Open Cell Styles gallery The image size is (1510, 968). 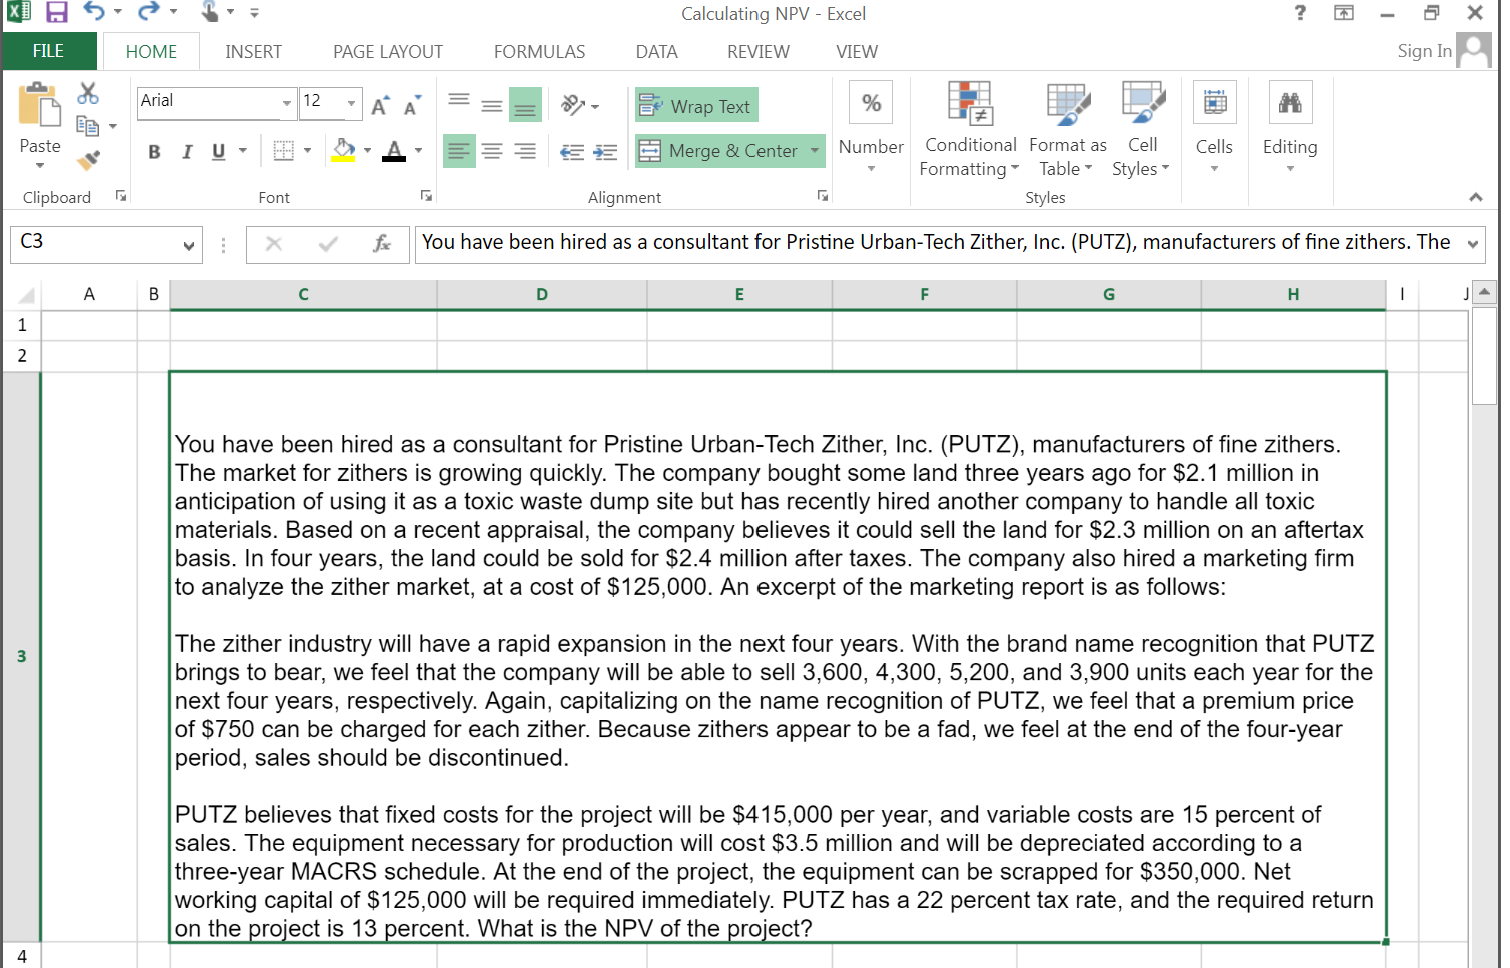[x=1142, y=130]
